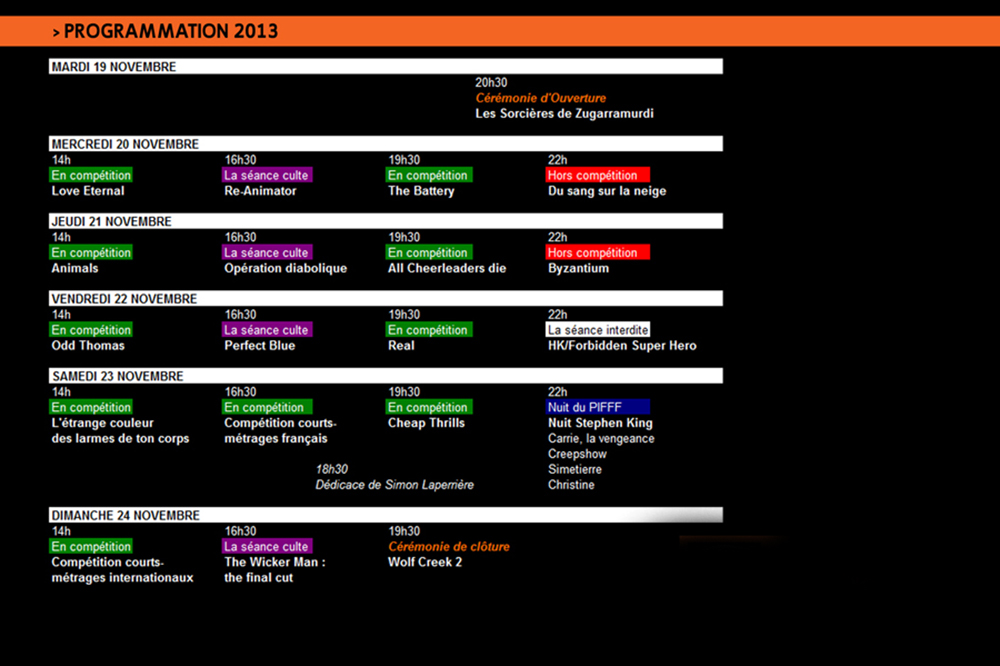Click the white La séance interdite badge
The height and width of the screenshot is (666, 1000).
tap(597, 330)
